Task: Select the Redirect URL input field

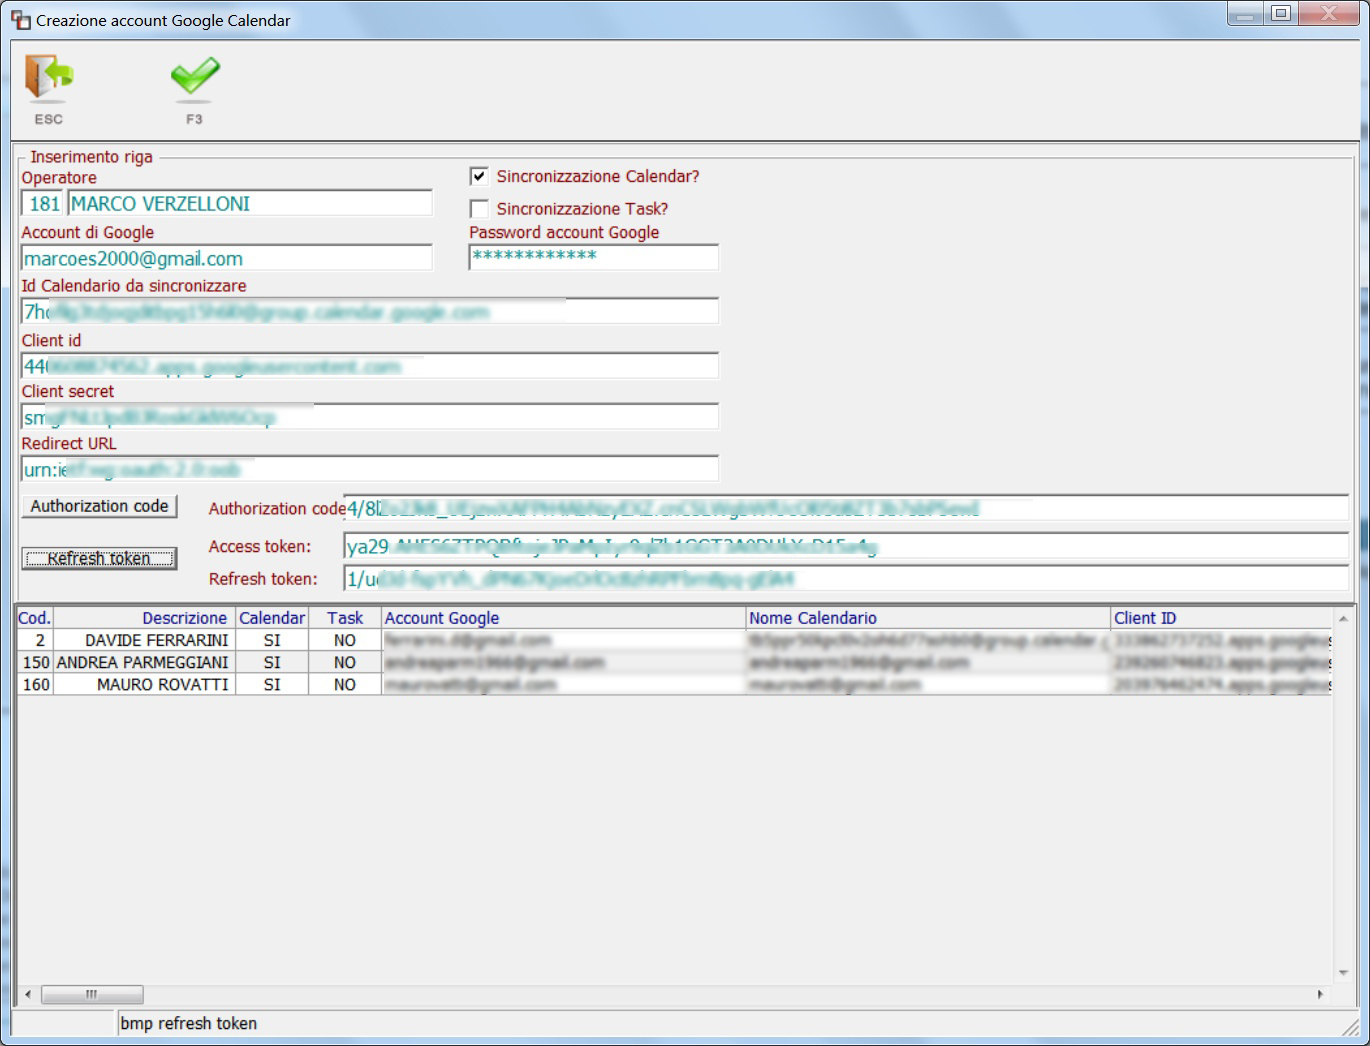Action: [x=369, y=469]
